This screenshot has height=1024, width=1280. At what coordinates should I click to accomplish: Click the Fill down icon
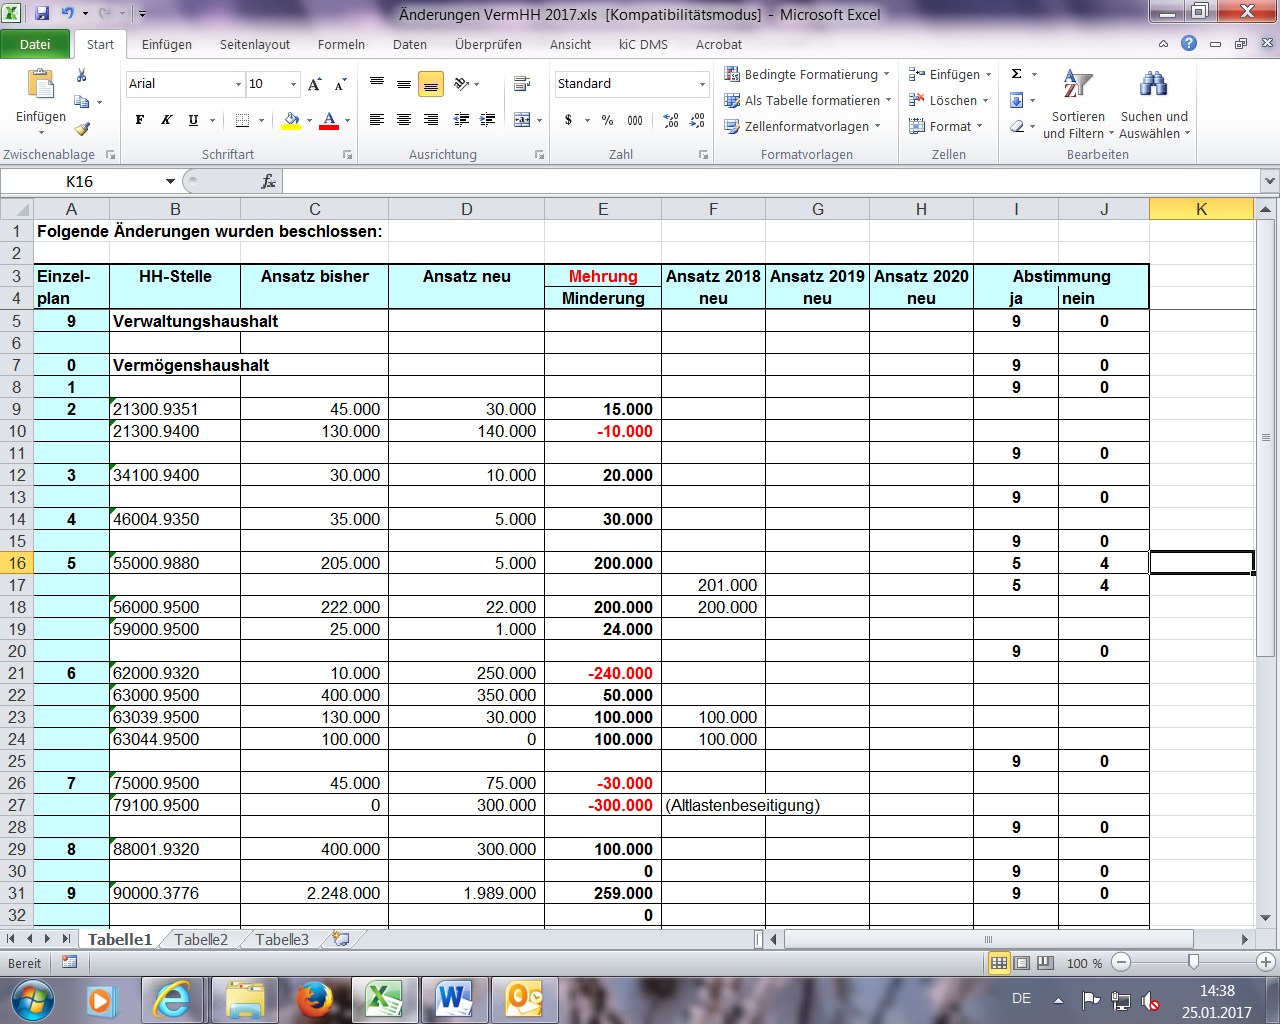tap(1017, 100)
